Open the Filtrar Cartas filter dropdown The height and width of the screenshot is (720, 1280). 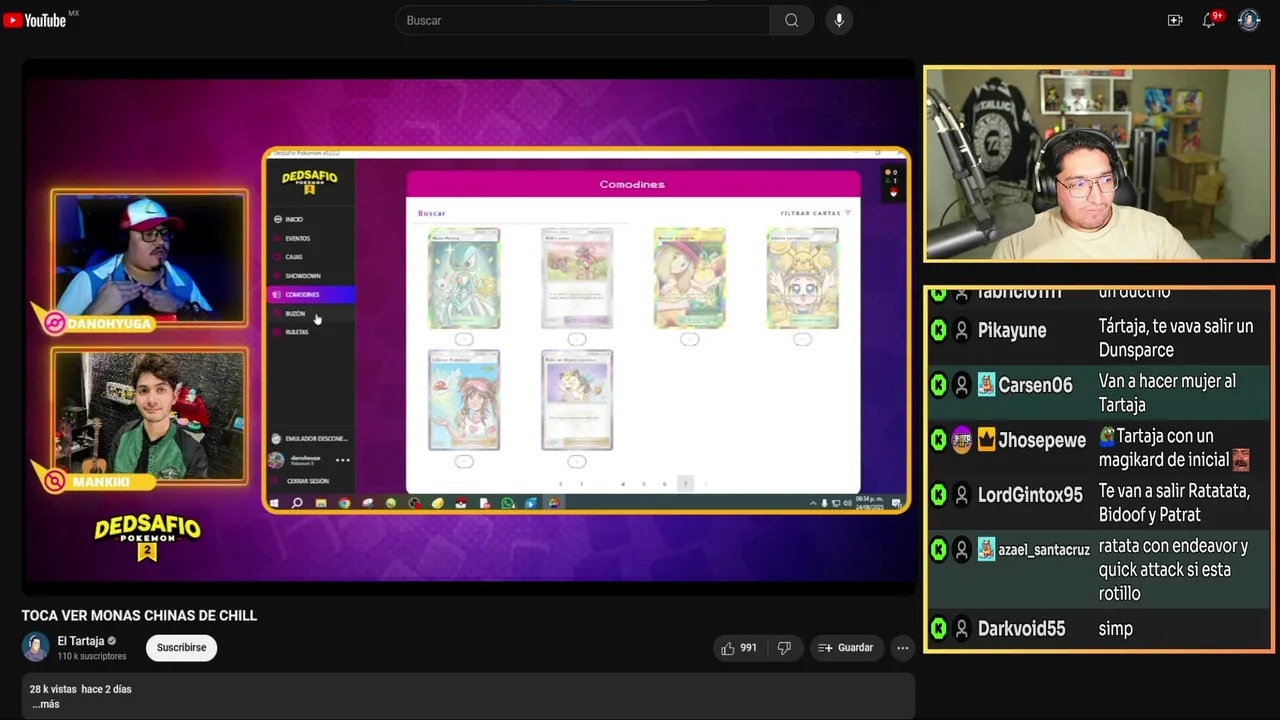(816, 213)
